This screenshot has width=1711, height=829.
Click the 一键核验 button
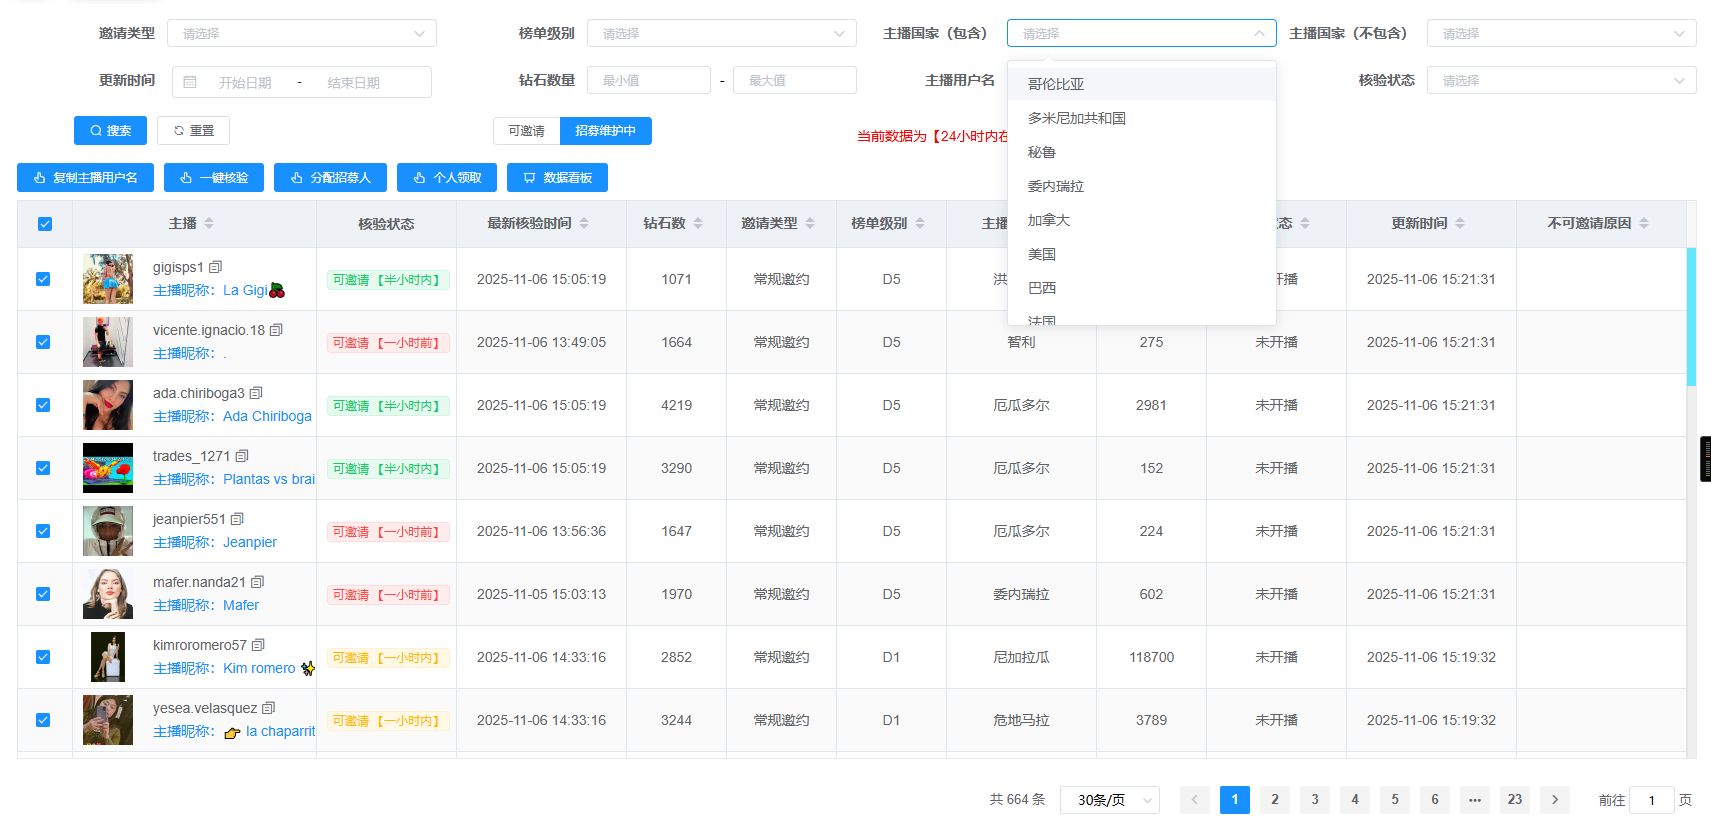tap(213, 177)
